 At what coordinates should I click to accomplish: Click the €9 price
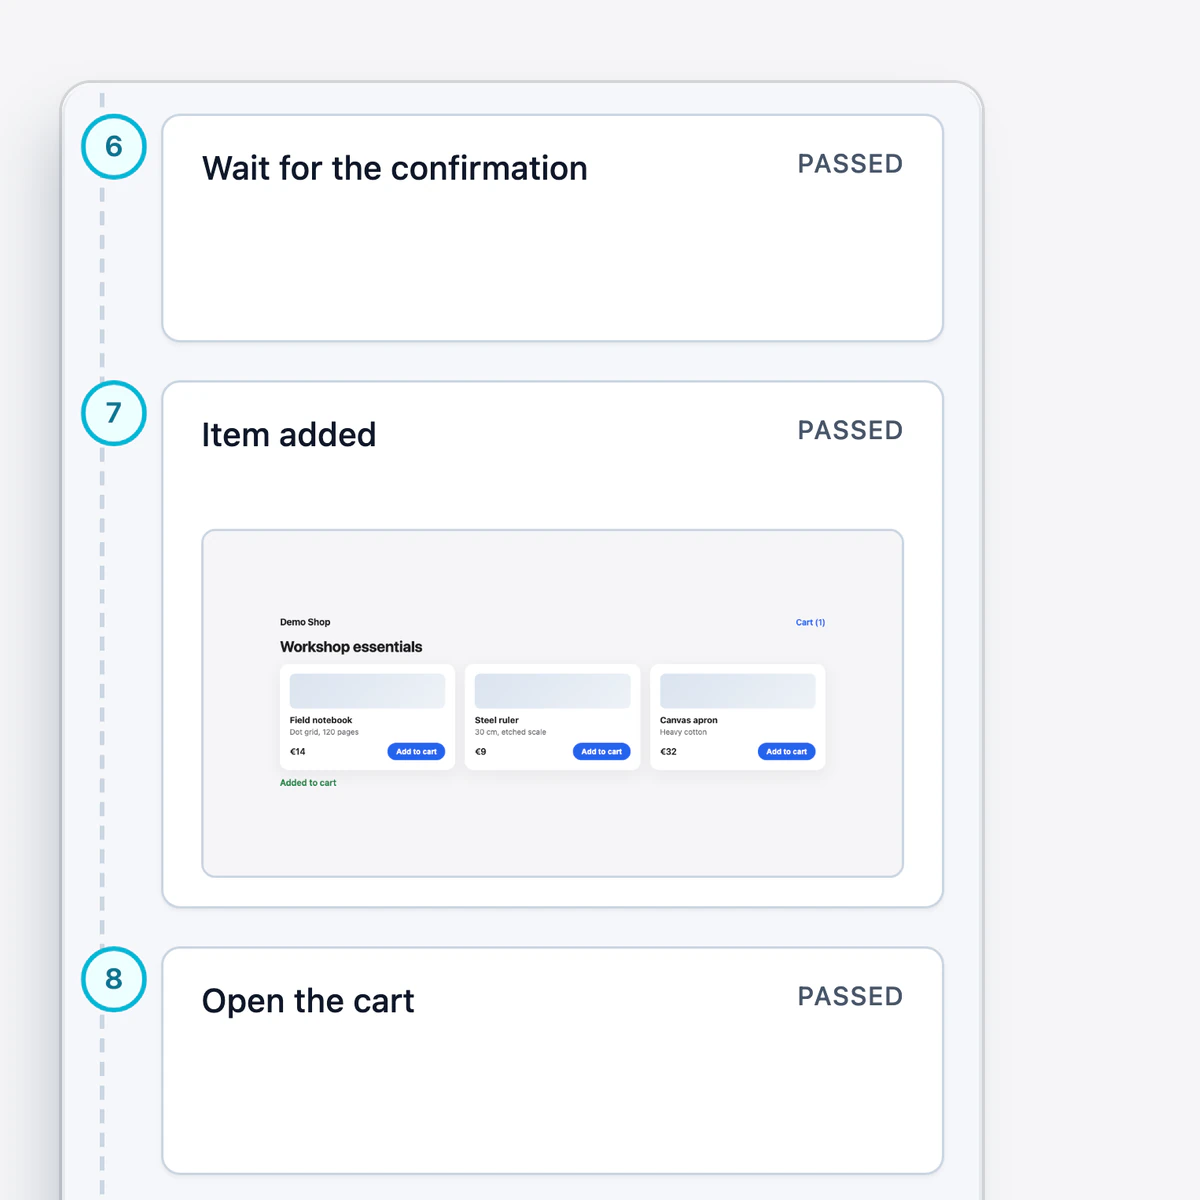[481, 752]
